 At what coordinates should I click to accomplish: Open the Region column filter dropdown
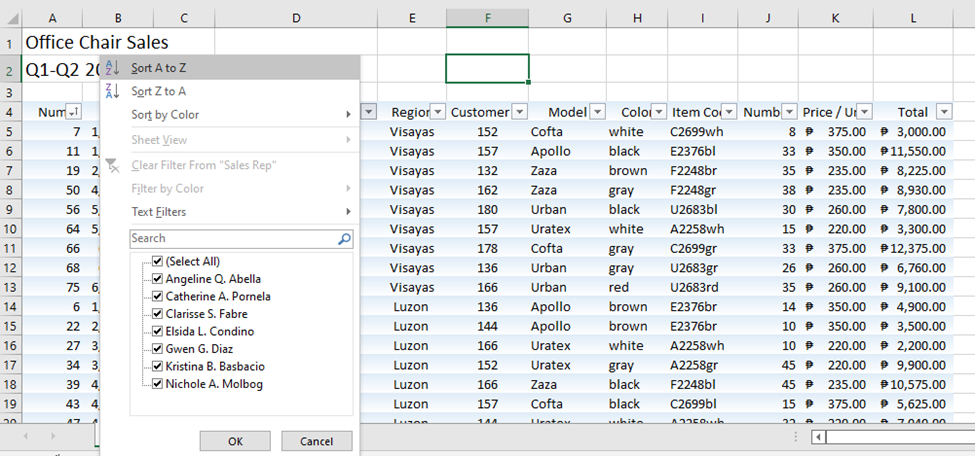click(438, 112)
